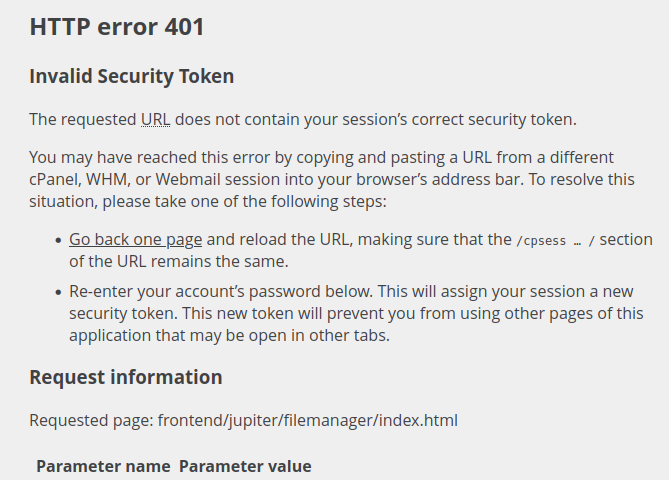
Task: Click the "Parameter value" column header
Action: click(x=245, y=466)
